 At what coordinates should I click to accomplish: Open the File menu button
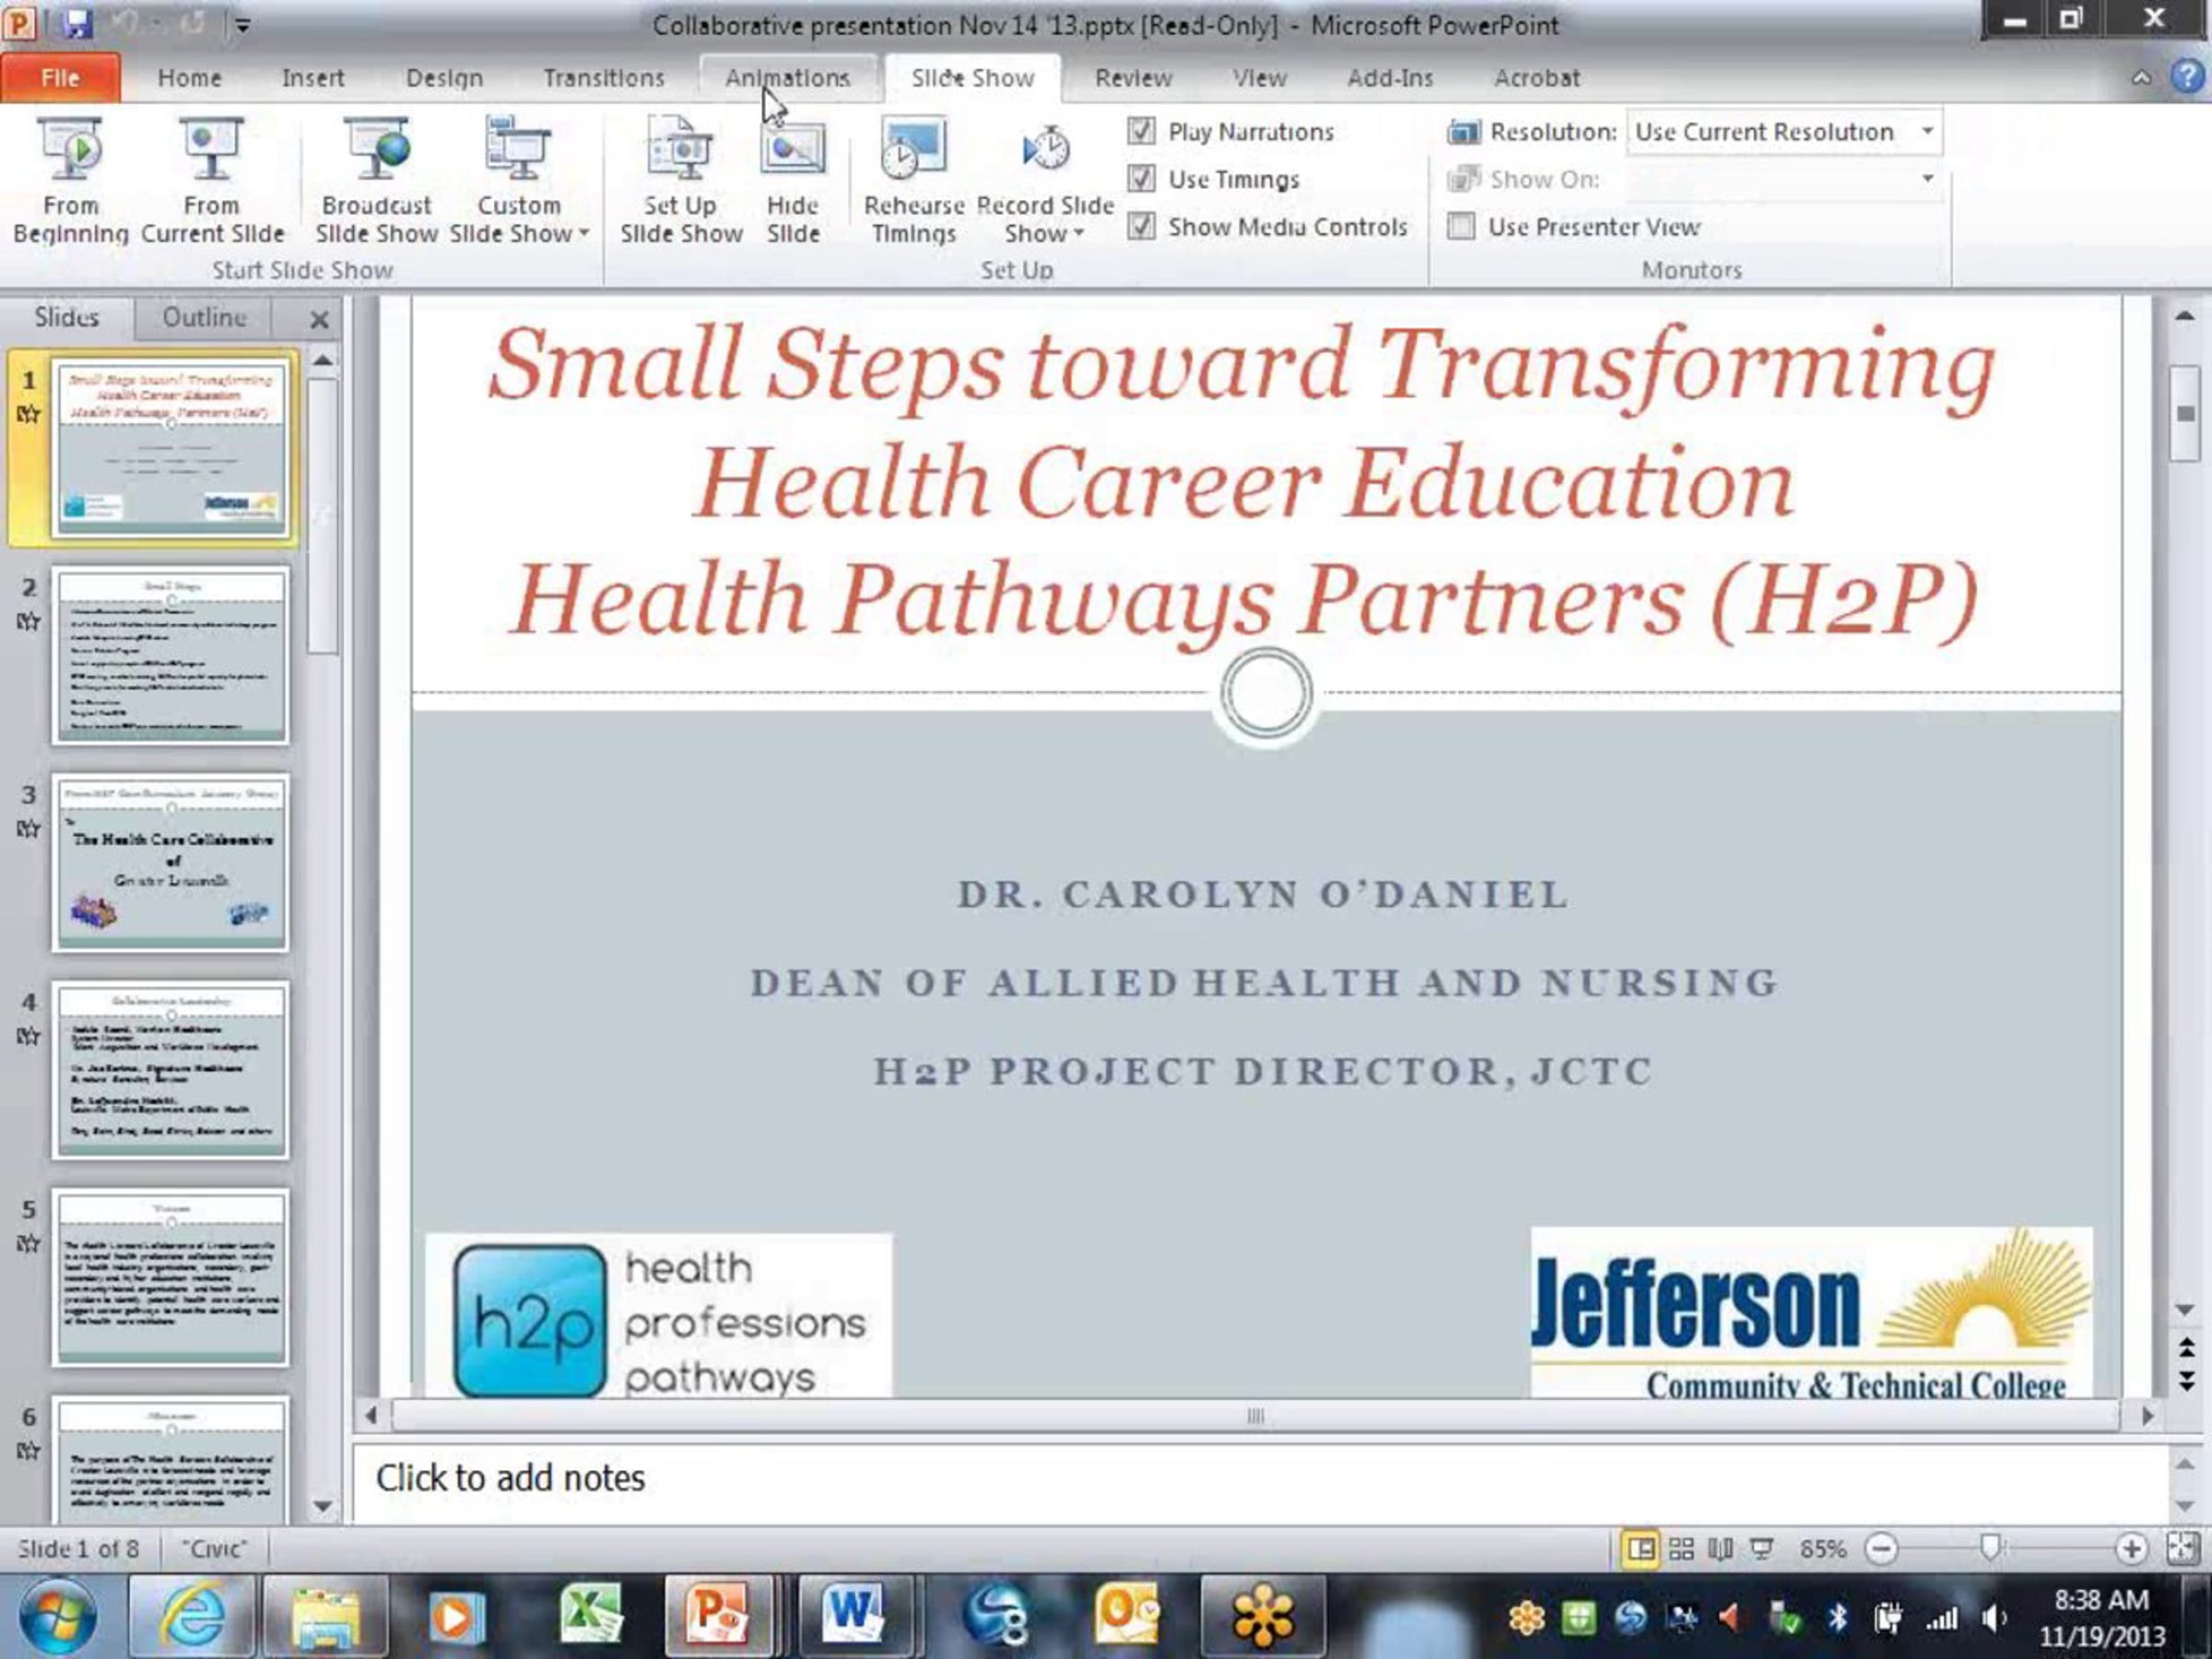(x=60, y=78)
